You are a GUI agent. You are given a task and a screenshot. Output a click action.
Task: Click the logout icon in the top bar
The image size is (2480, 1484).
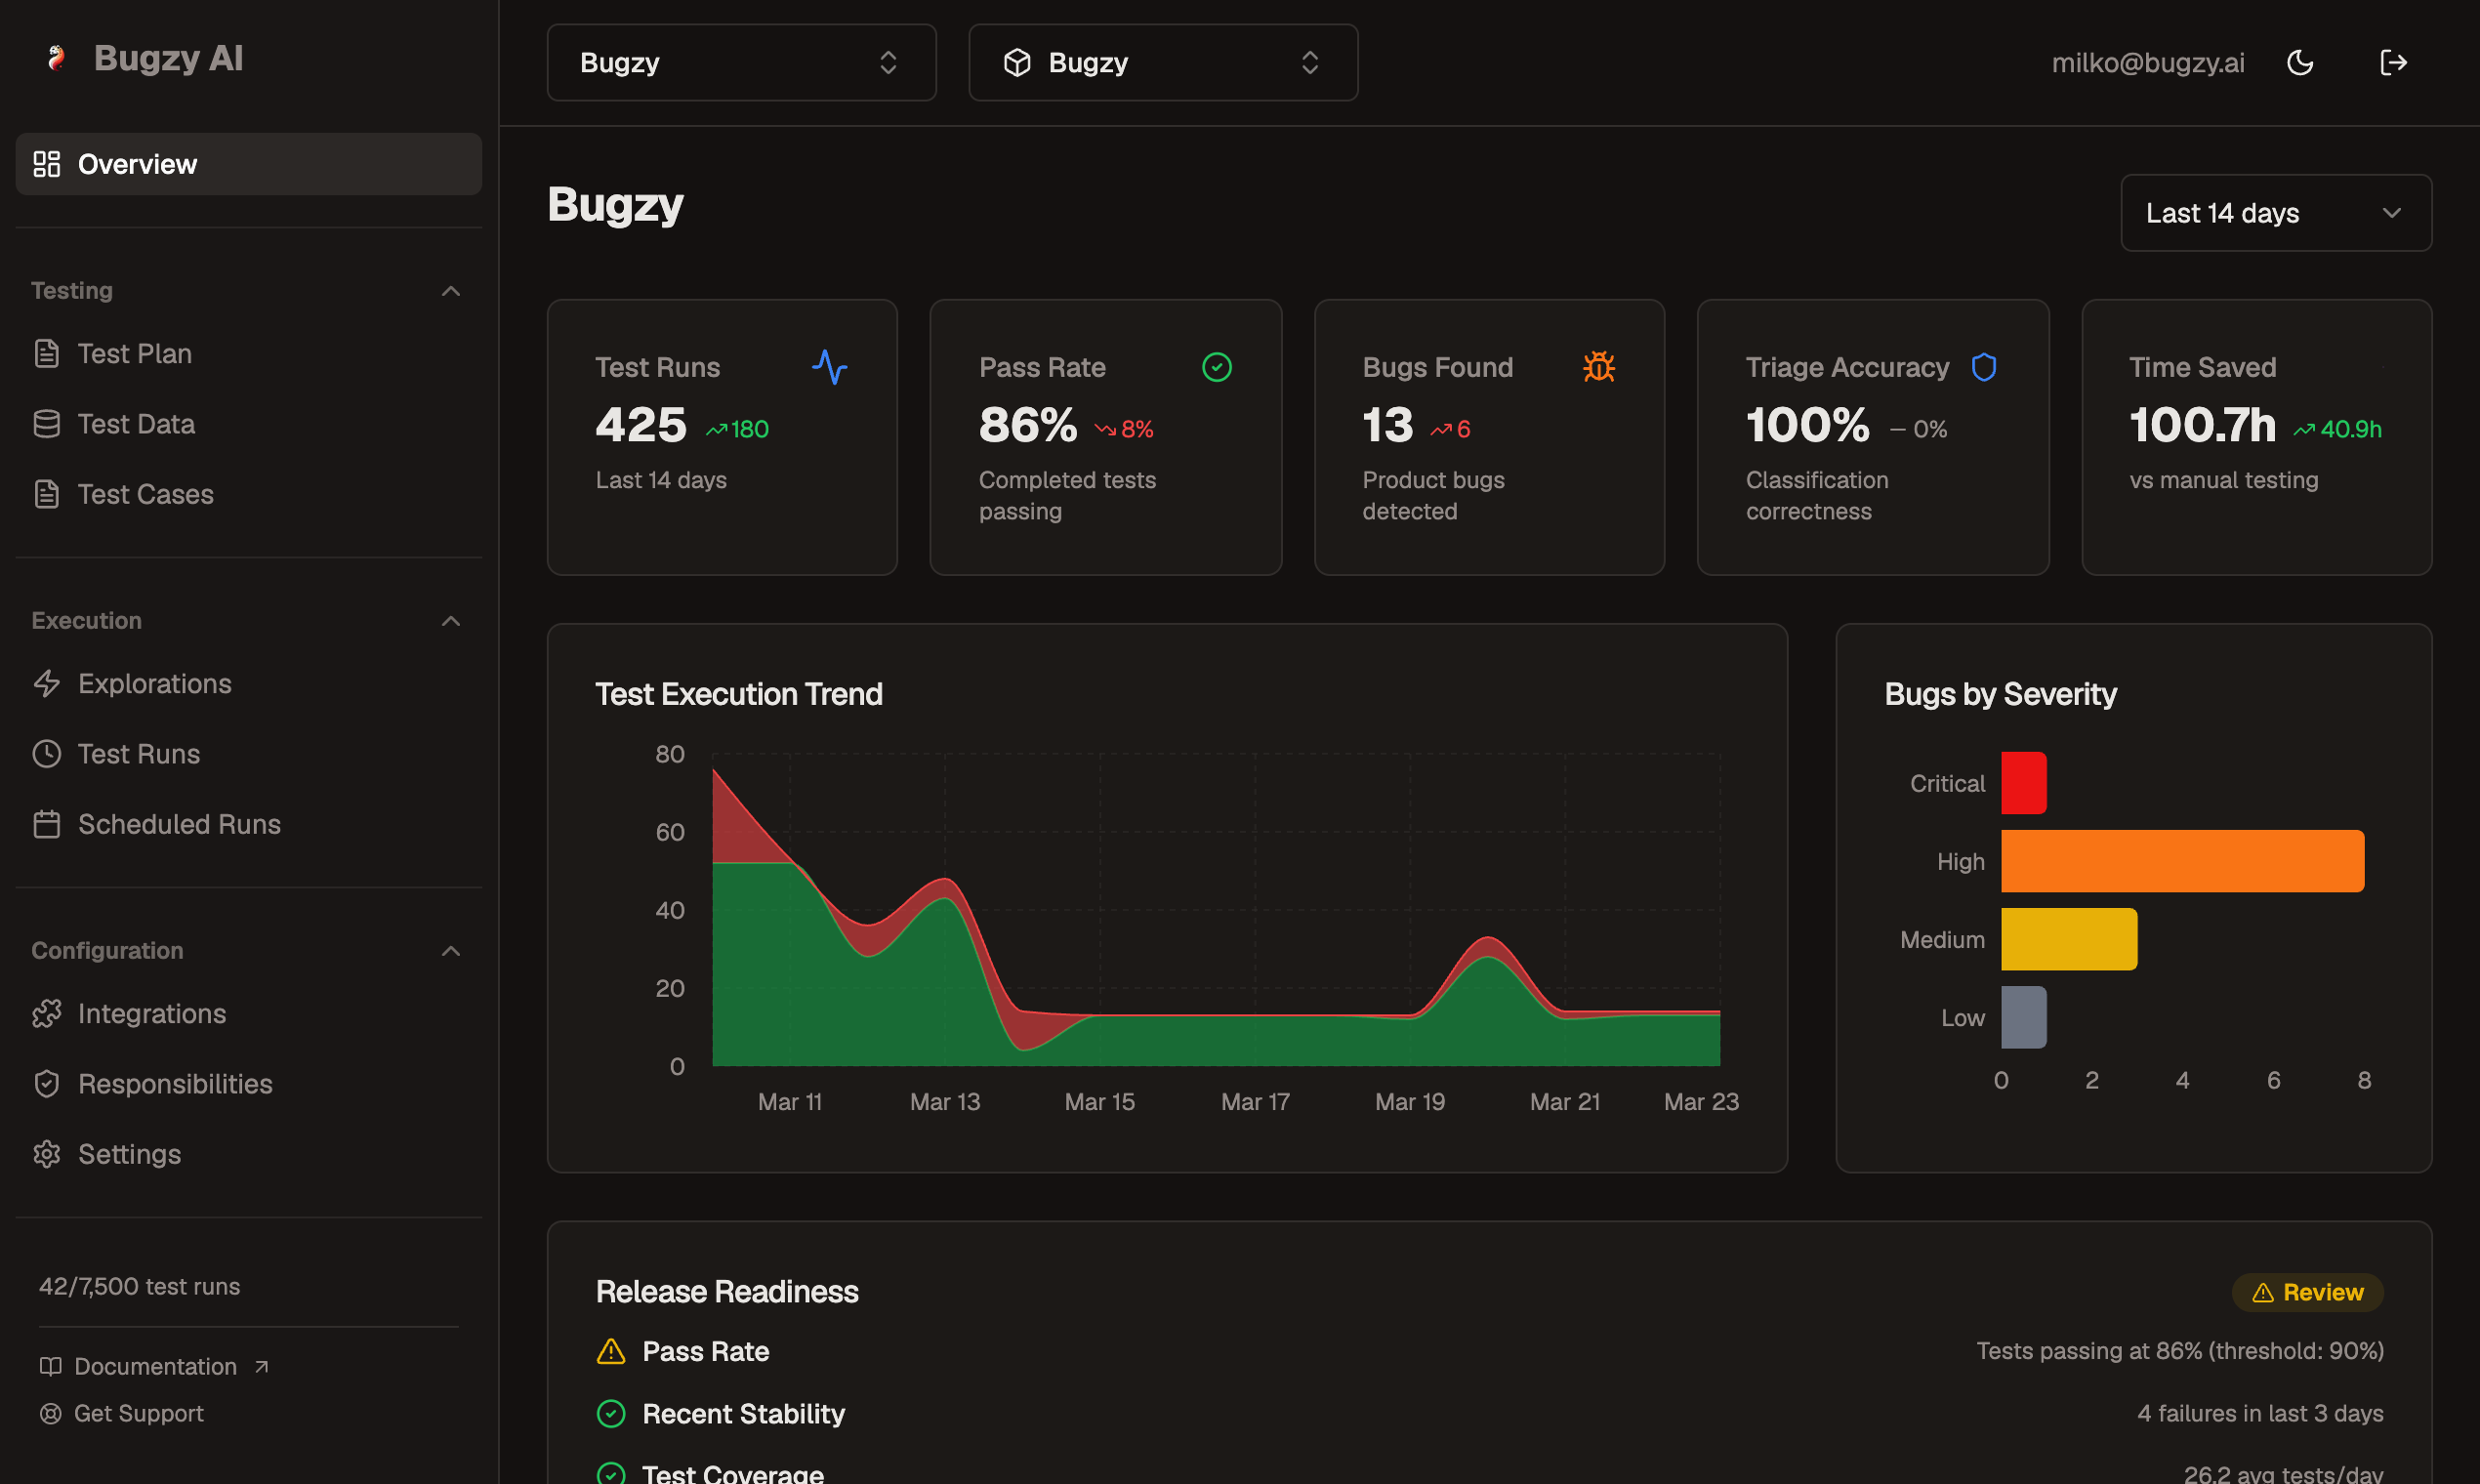tap(2394, 62)
